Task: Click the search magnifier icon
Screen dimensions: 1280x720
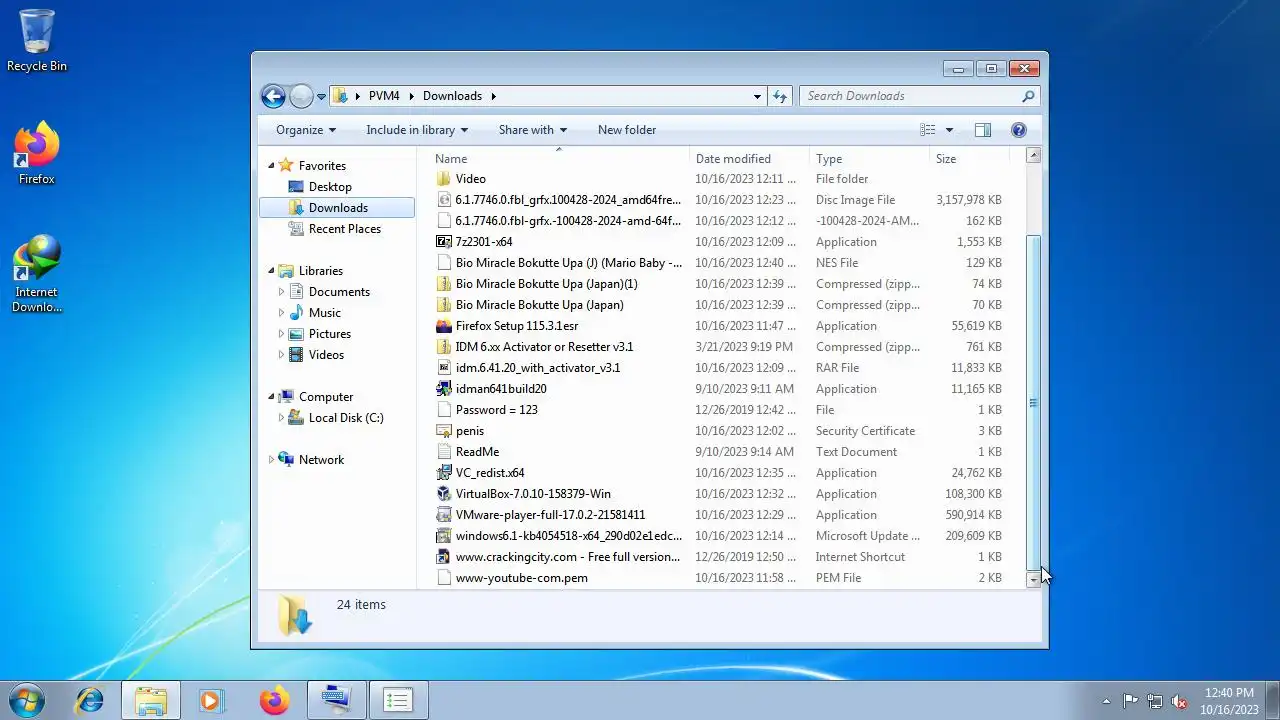Action: (1028, 96)
